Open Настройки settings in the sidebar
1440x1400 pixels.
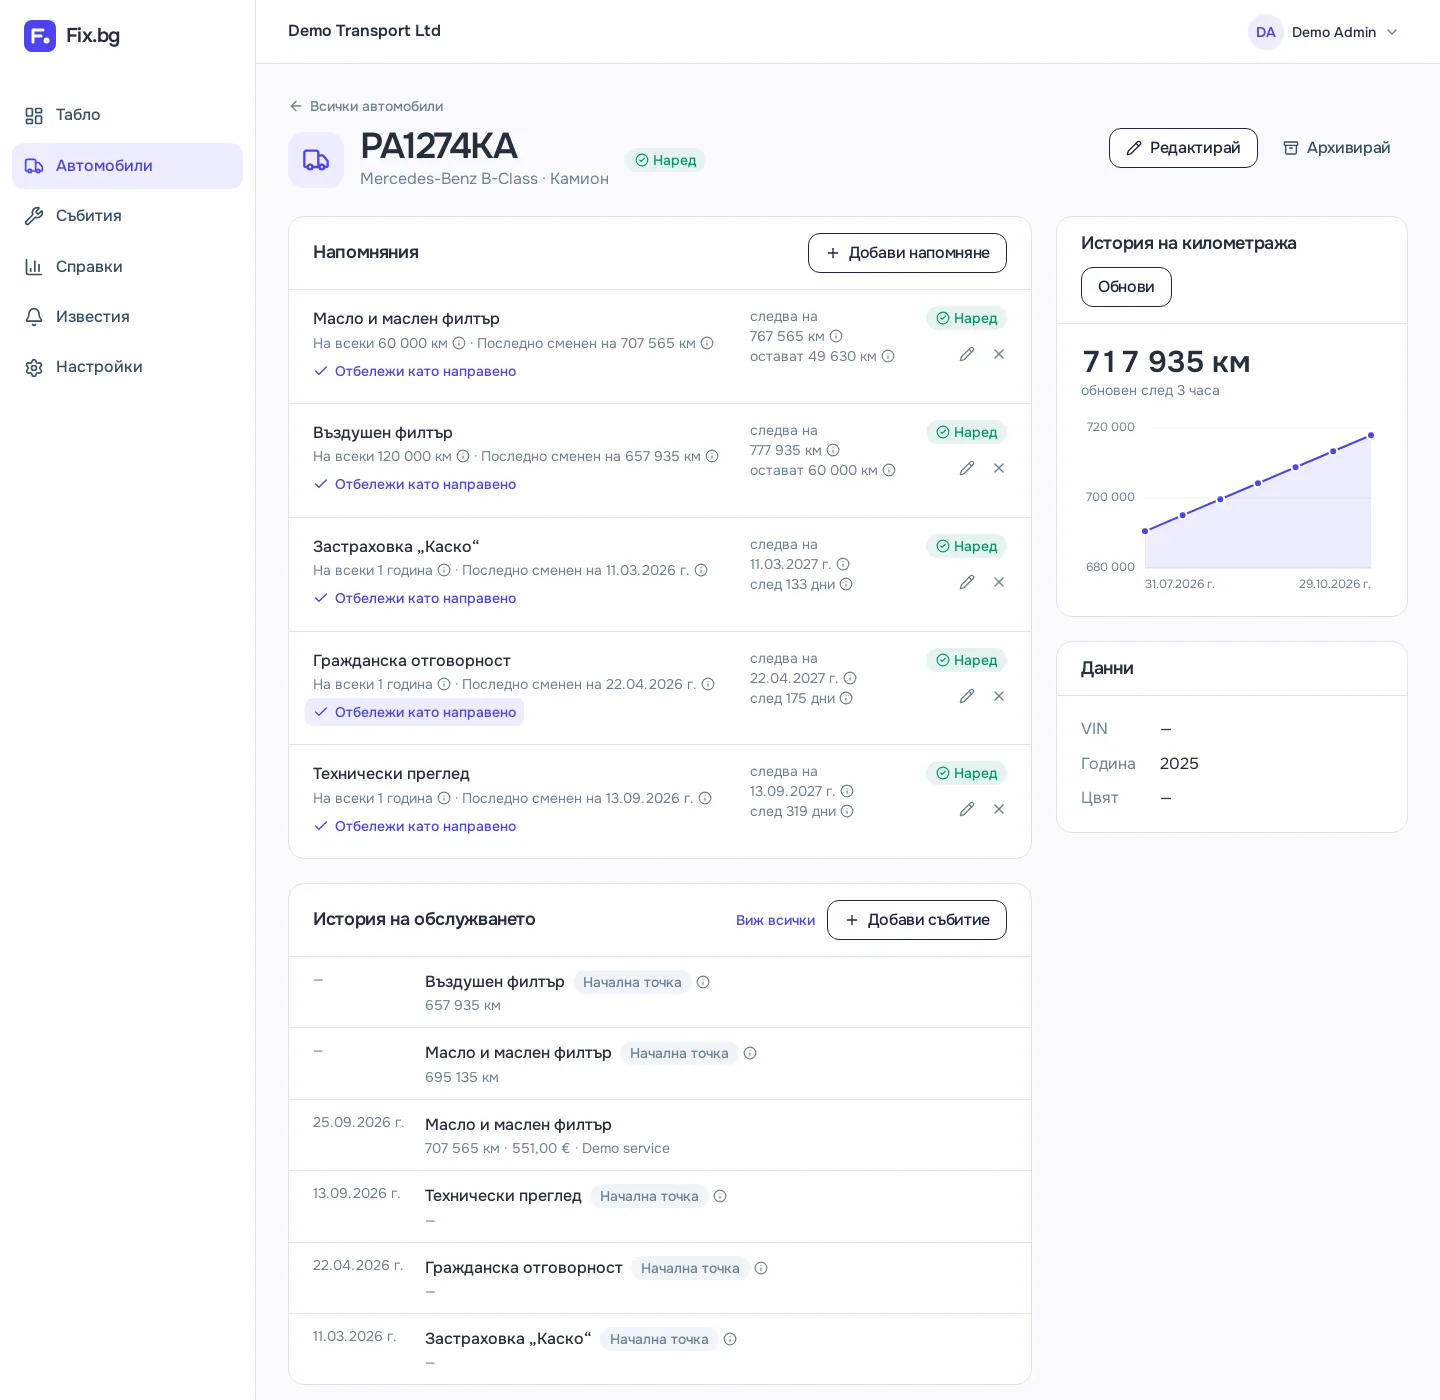127,367
